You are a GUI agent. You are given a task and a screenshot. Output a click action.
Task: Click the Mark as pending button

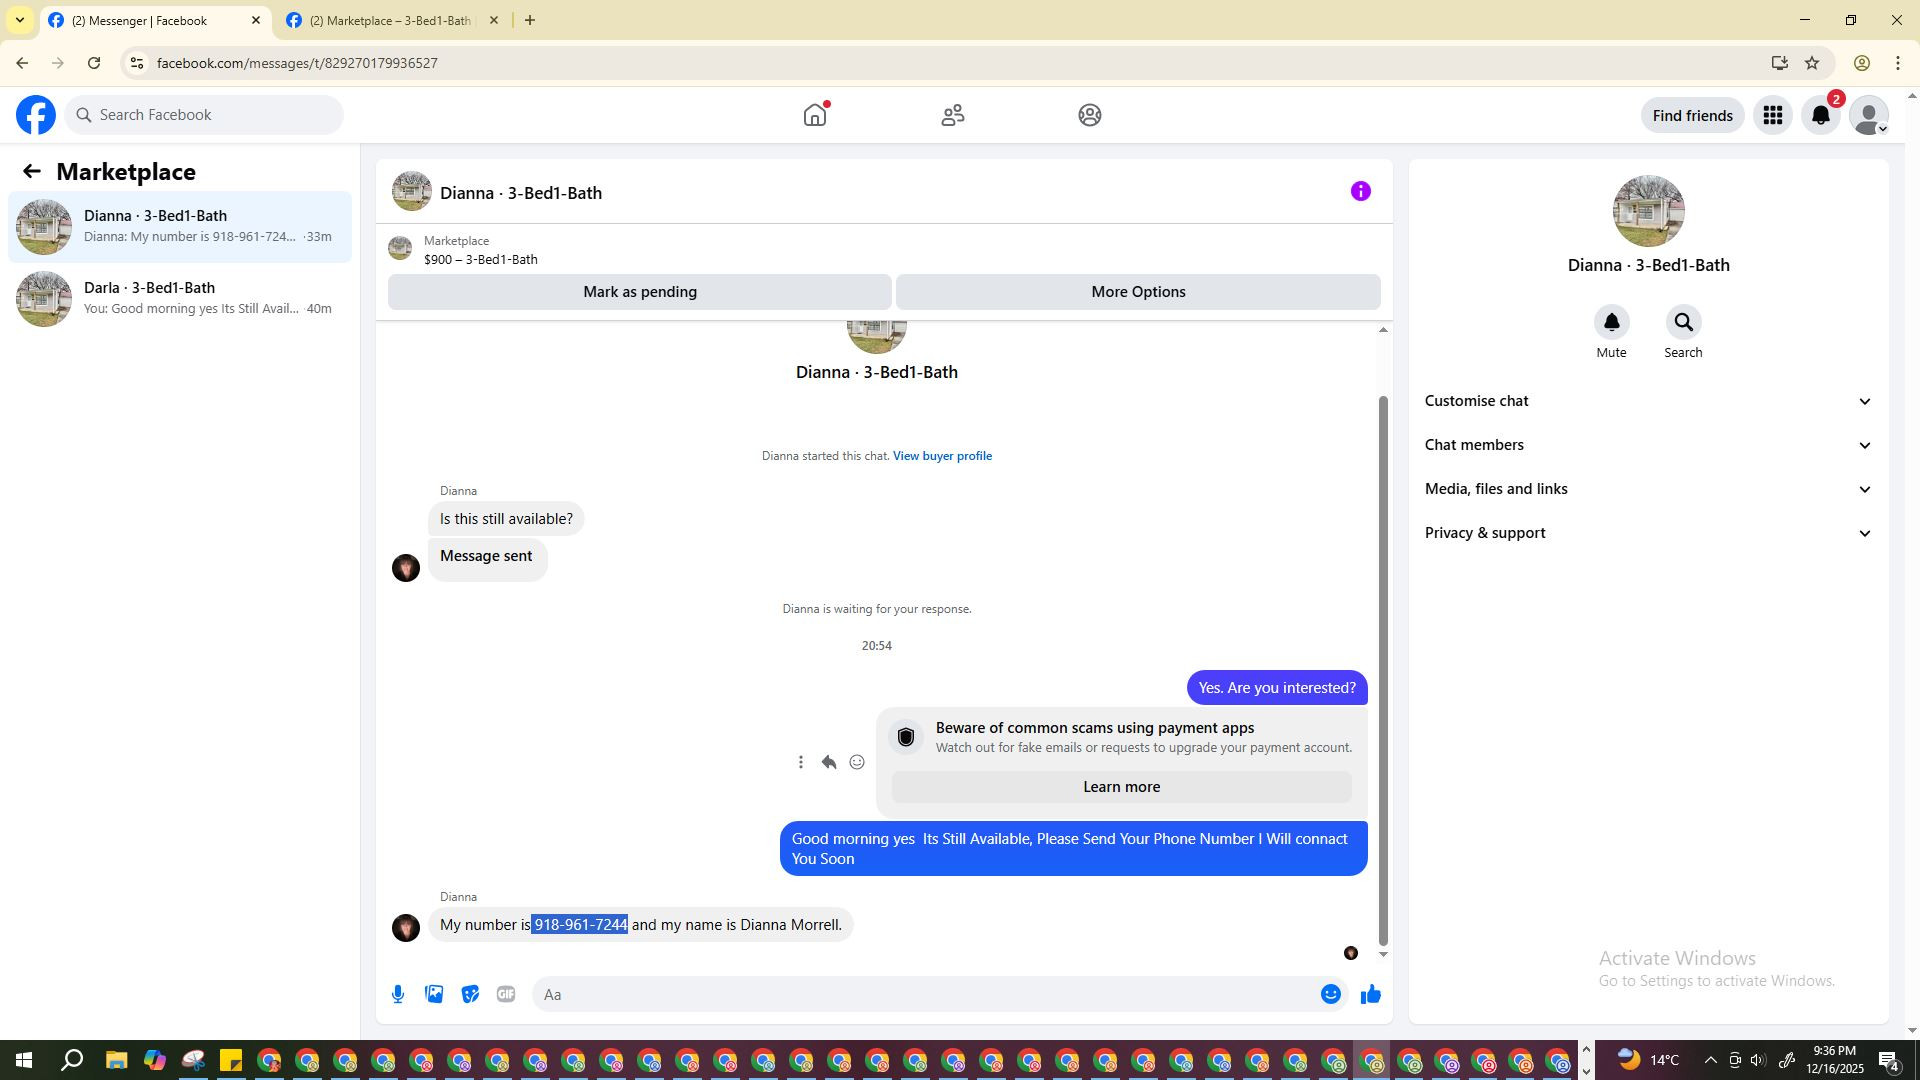[640, 292]
